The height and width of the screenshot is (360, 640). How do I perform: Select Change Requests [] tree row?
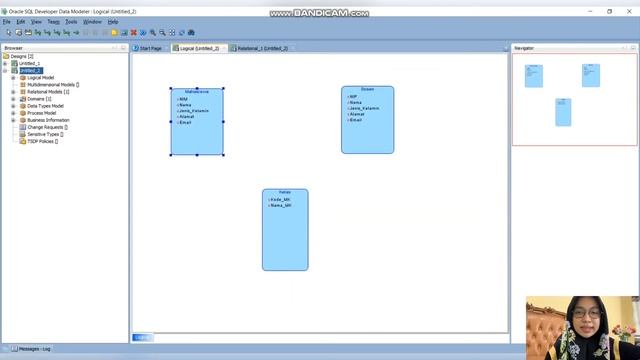44,127
